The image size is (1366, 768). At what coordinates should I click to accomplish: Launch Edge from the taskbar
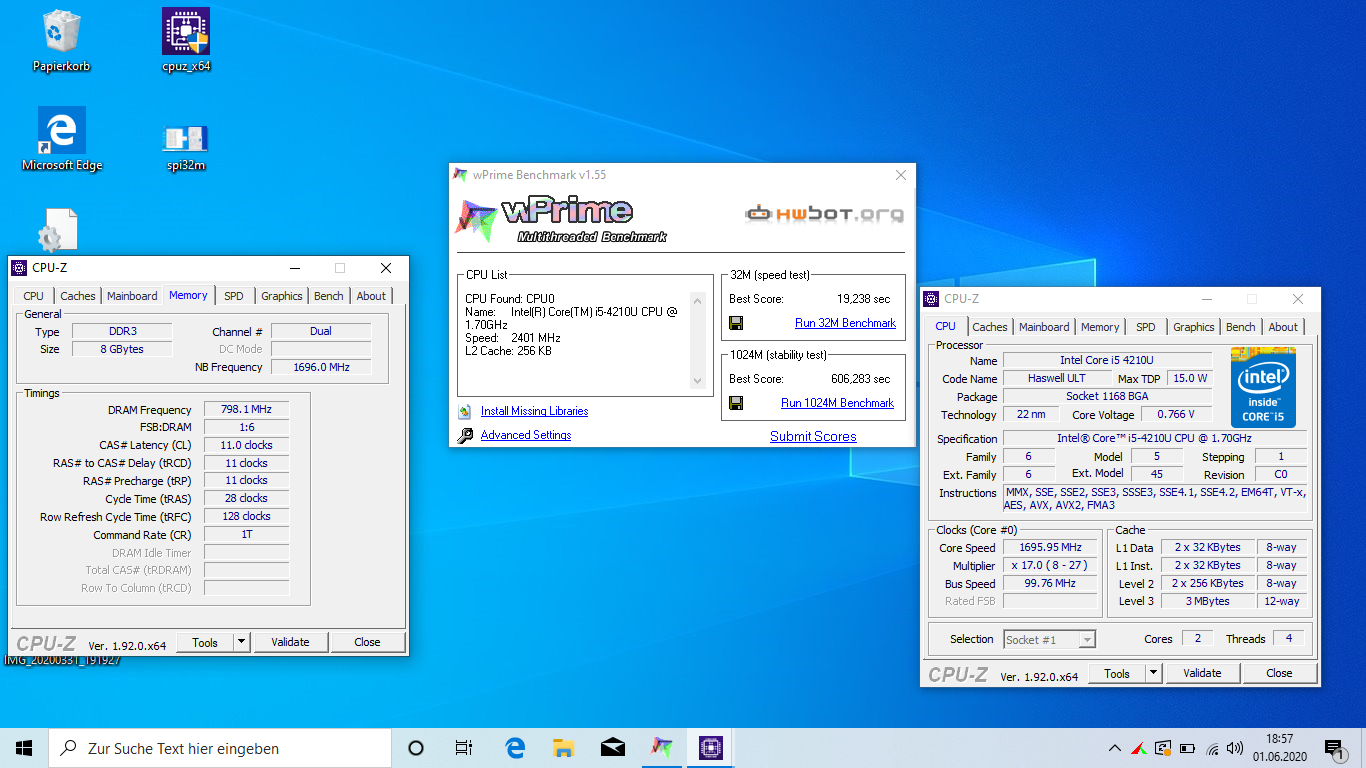pyautogui.click(x=515, y=748)
